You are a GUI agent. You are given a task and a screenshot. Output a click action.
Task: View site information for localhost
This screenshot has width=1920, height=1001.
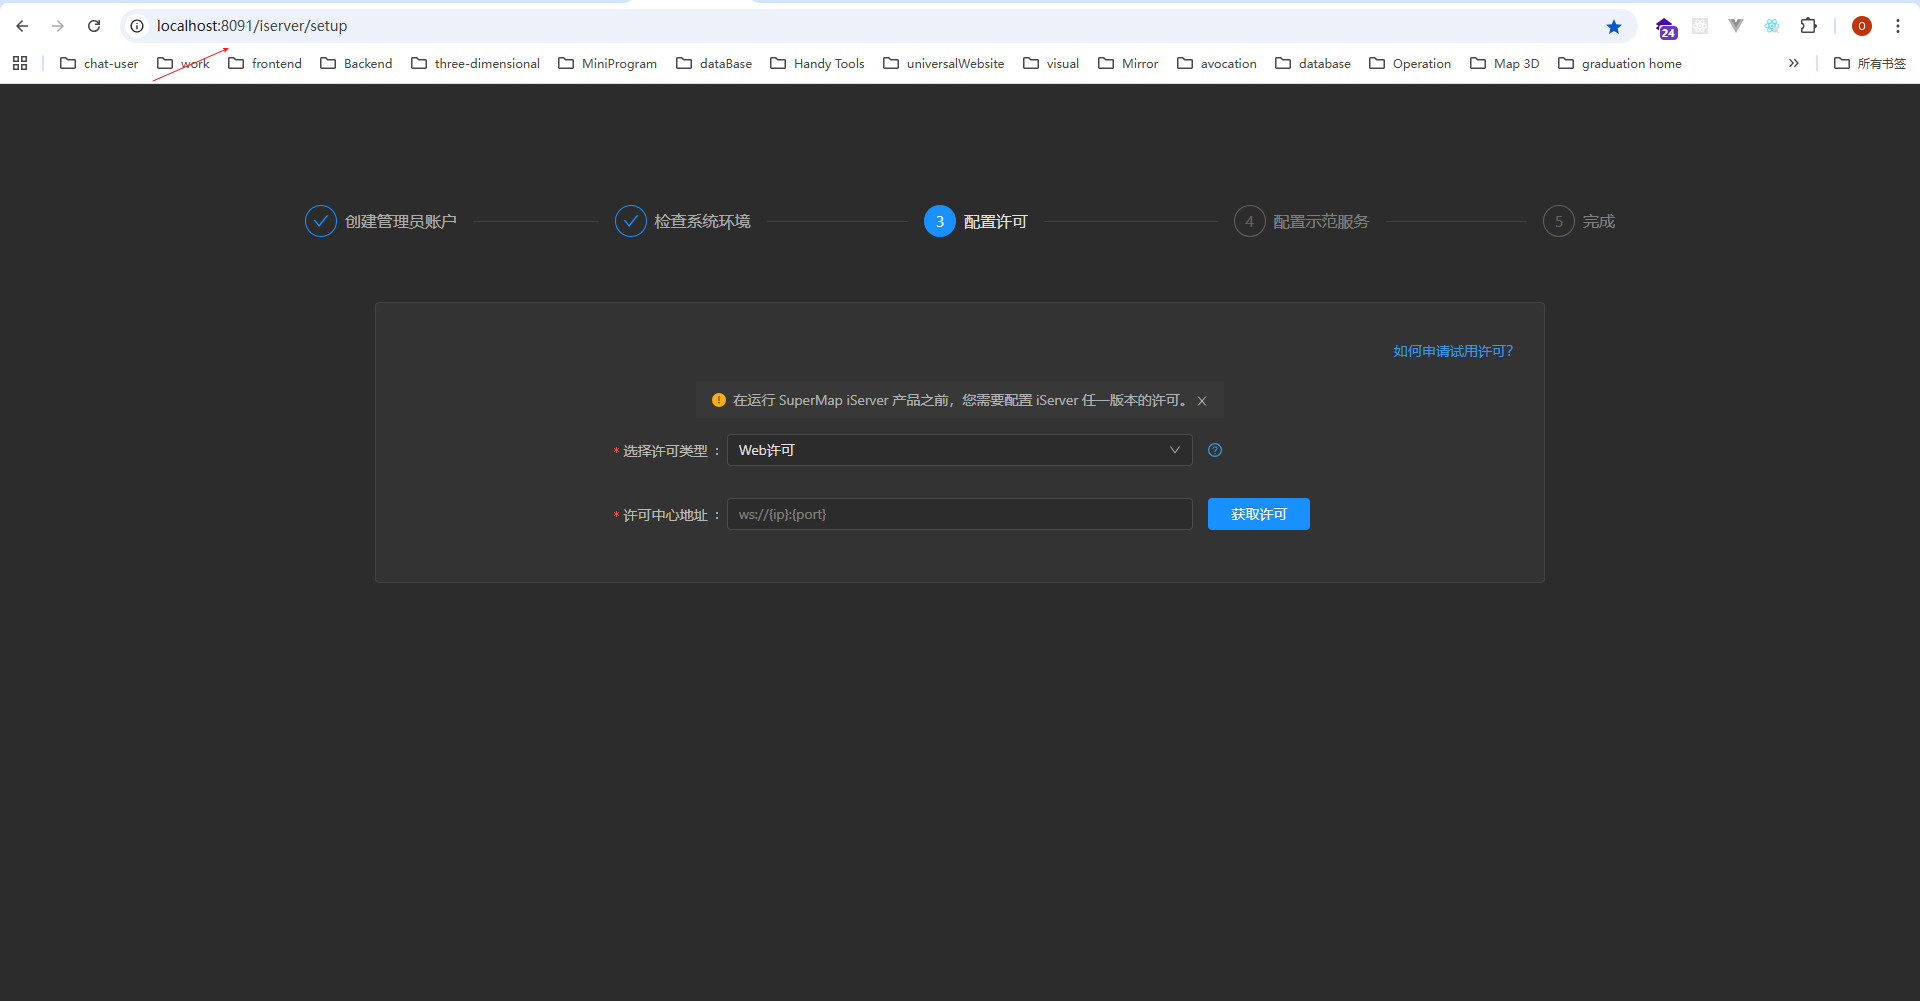pyautogui.click(x=137, y=26)
